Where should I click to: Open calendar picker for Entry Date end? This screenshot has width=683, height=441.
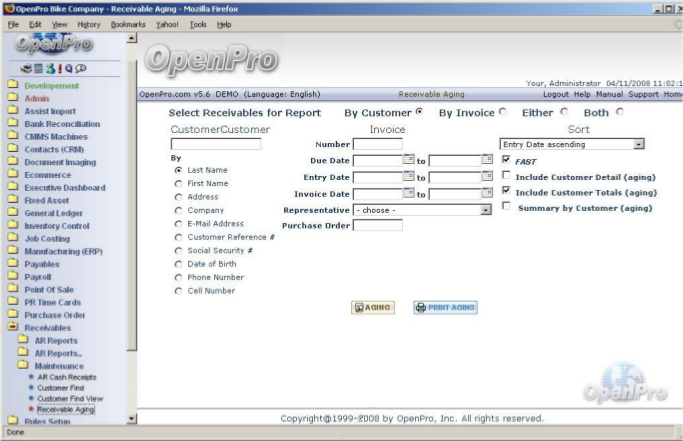click(483, 177)
